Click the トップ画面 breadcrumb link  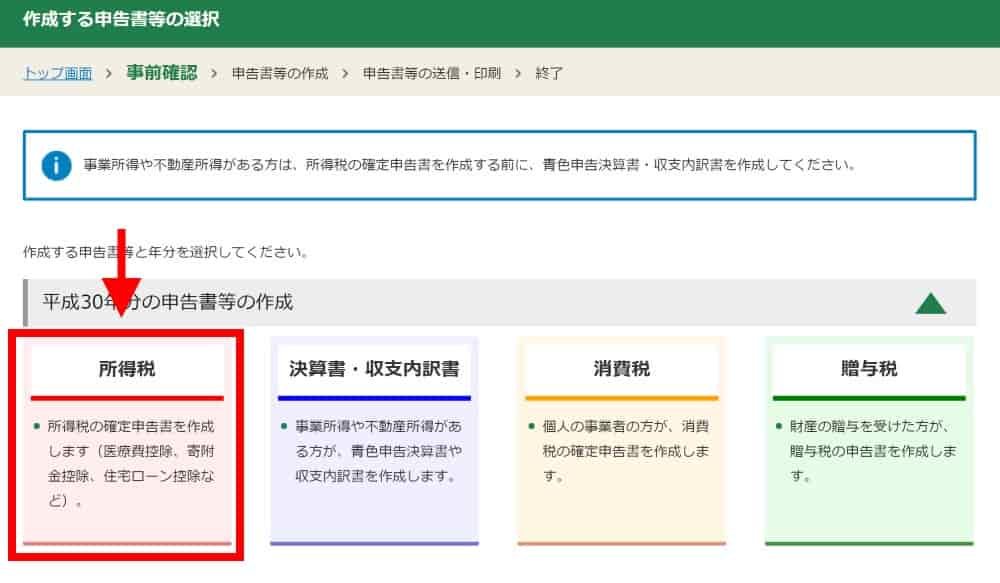coord(57,74)
